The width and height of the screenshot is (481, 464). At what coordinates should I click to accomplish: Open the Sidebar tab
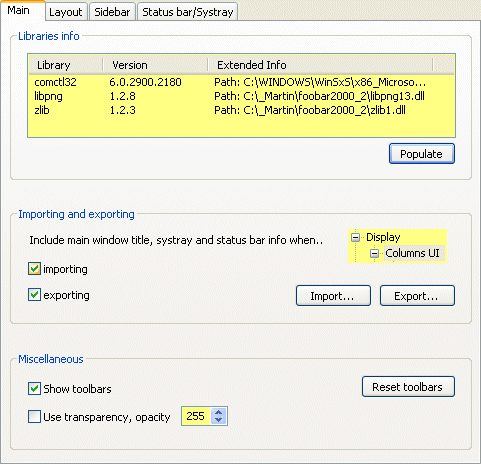click(x=112, y=12)
